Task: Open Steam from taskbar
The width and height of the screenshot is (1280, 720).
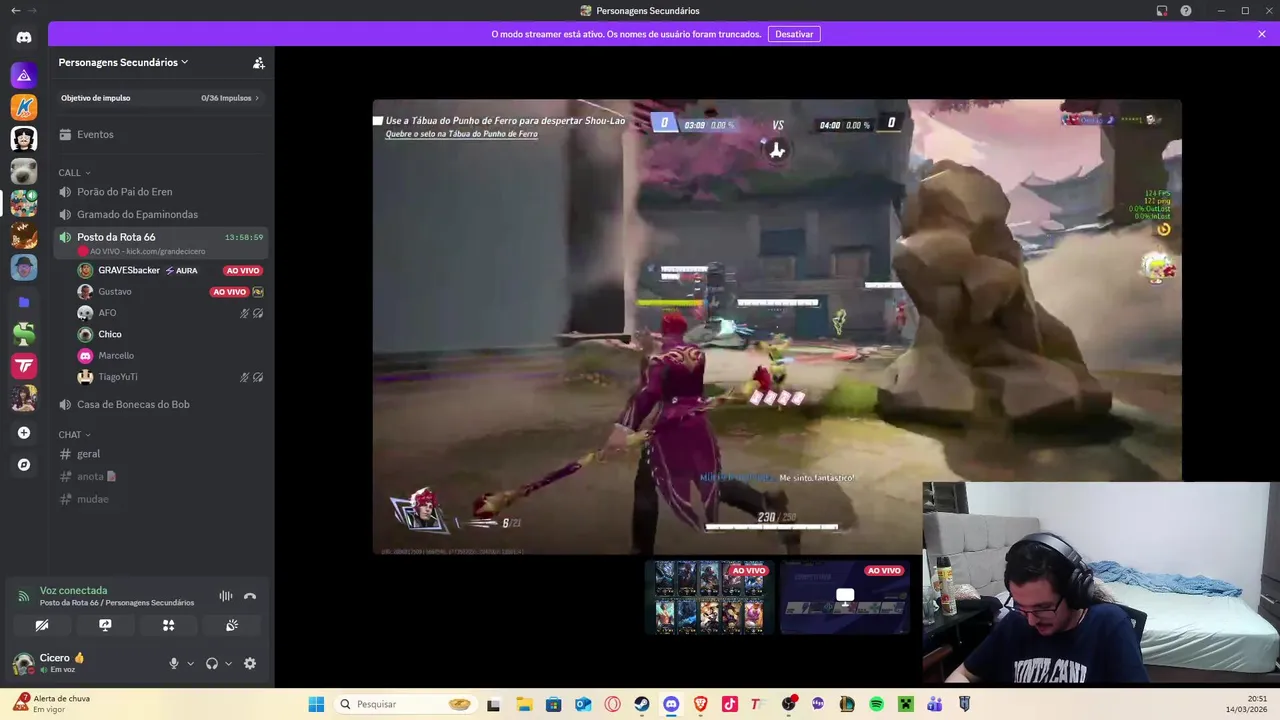Action: [x=642, y=704]
